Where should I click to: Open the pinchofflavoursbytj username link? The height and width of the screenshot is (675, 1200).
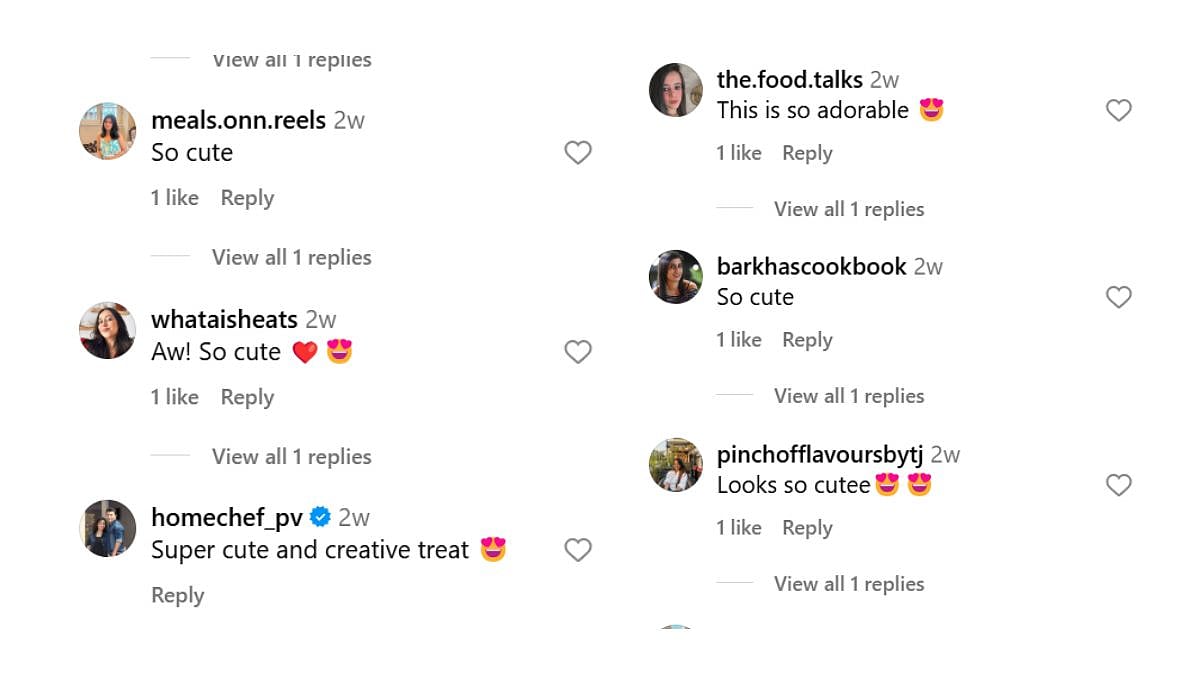tap(819, 454)
